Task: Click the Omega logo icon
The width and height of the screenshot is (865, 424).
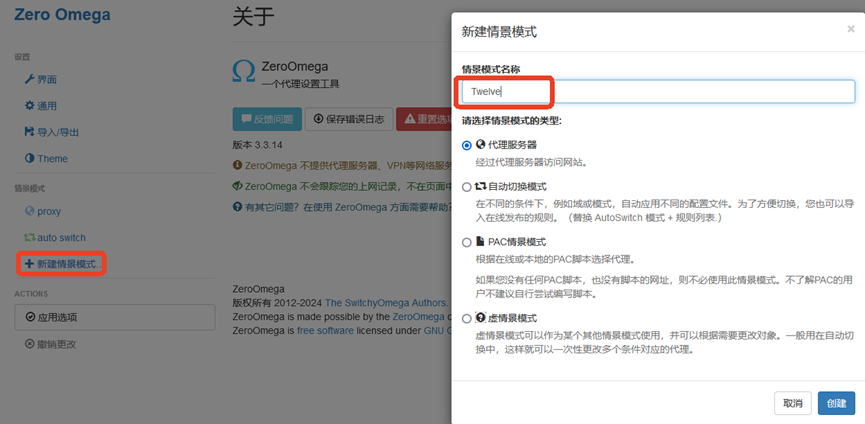Action: (244, 72)
